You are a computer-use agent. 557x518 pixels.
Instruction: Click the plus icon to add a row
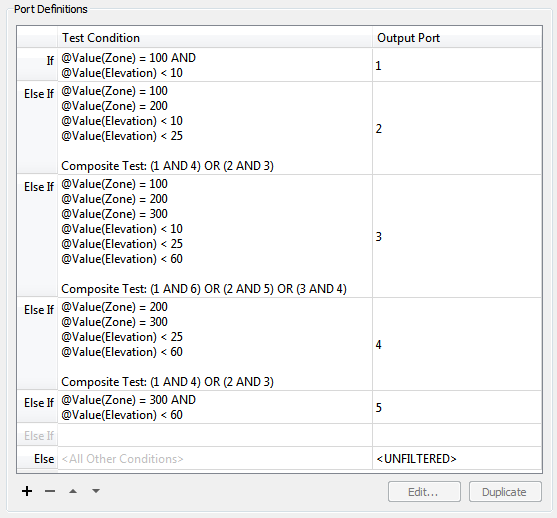pos(27,491)
